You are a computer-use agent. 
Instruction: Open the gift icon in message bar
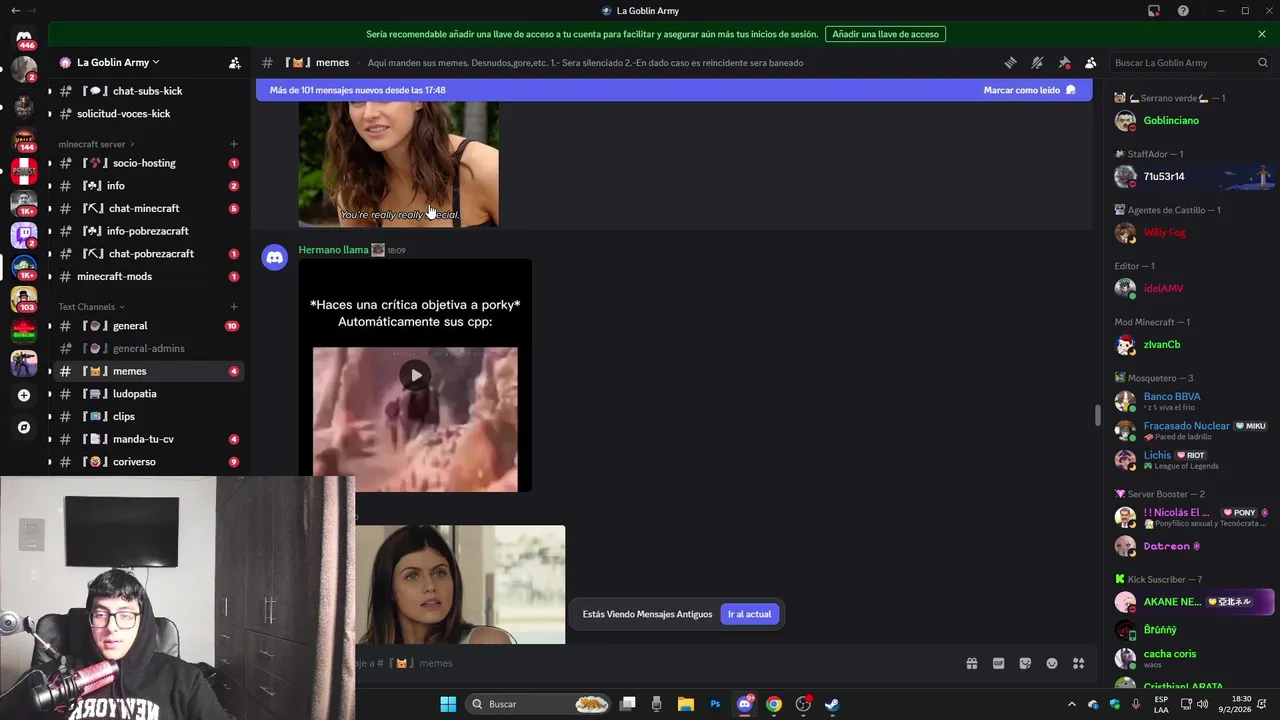point(971,663)
